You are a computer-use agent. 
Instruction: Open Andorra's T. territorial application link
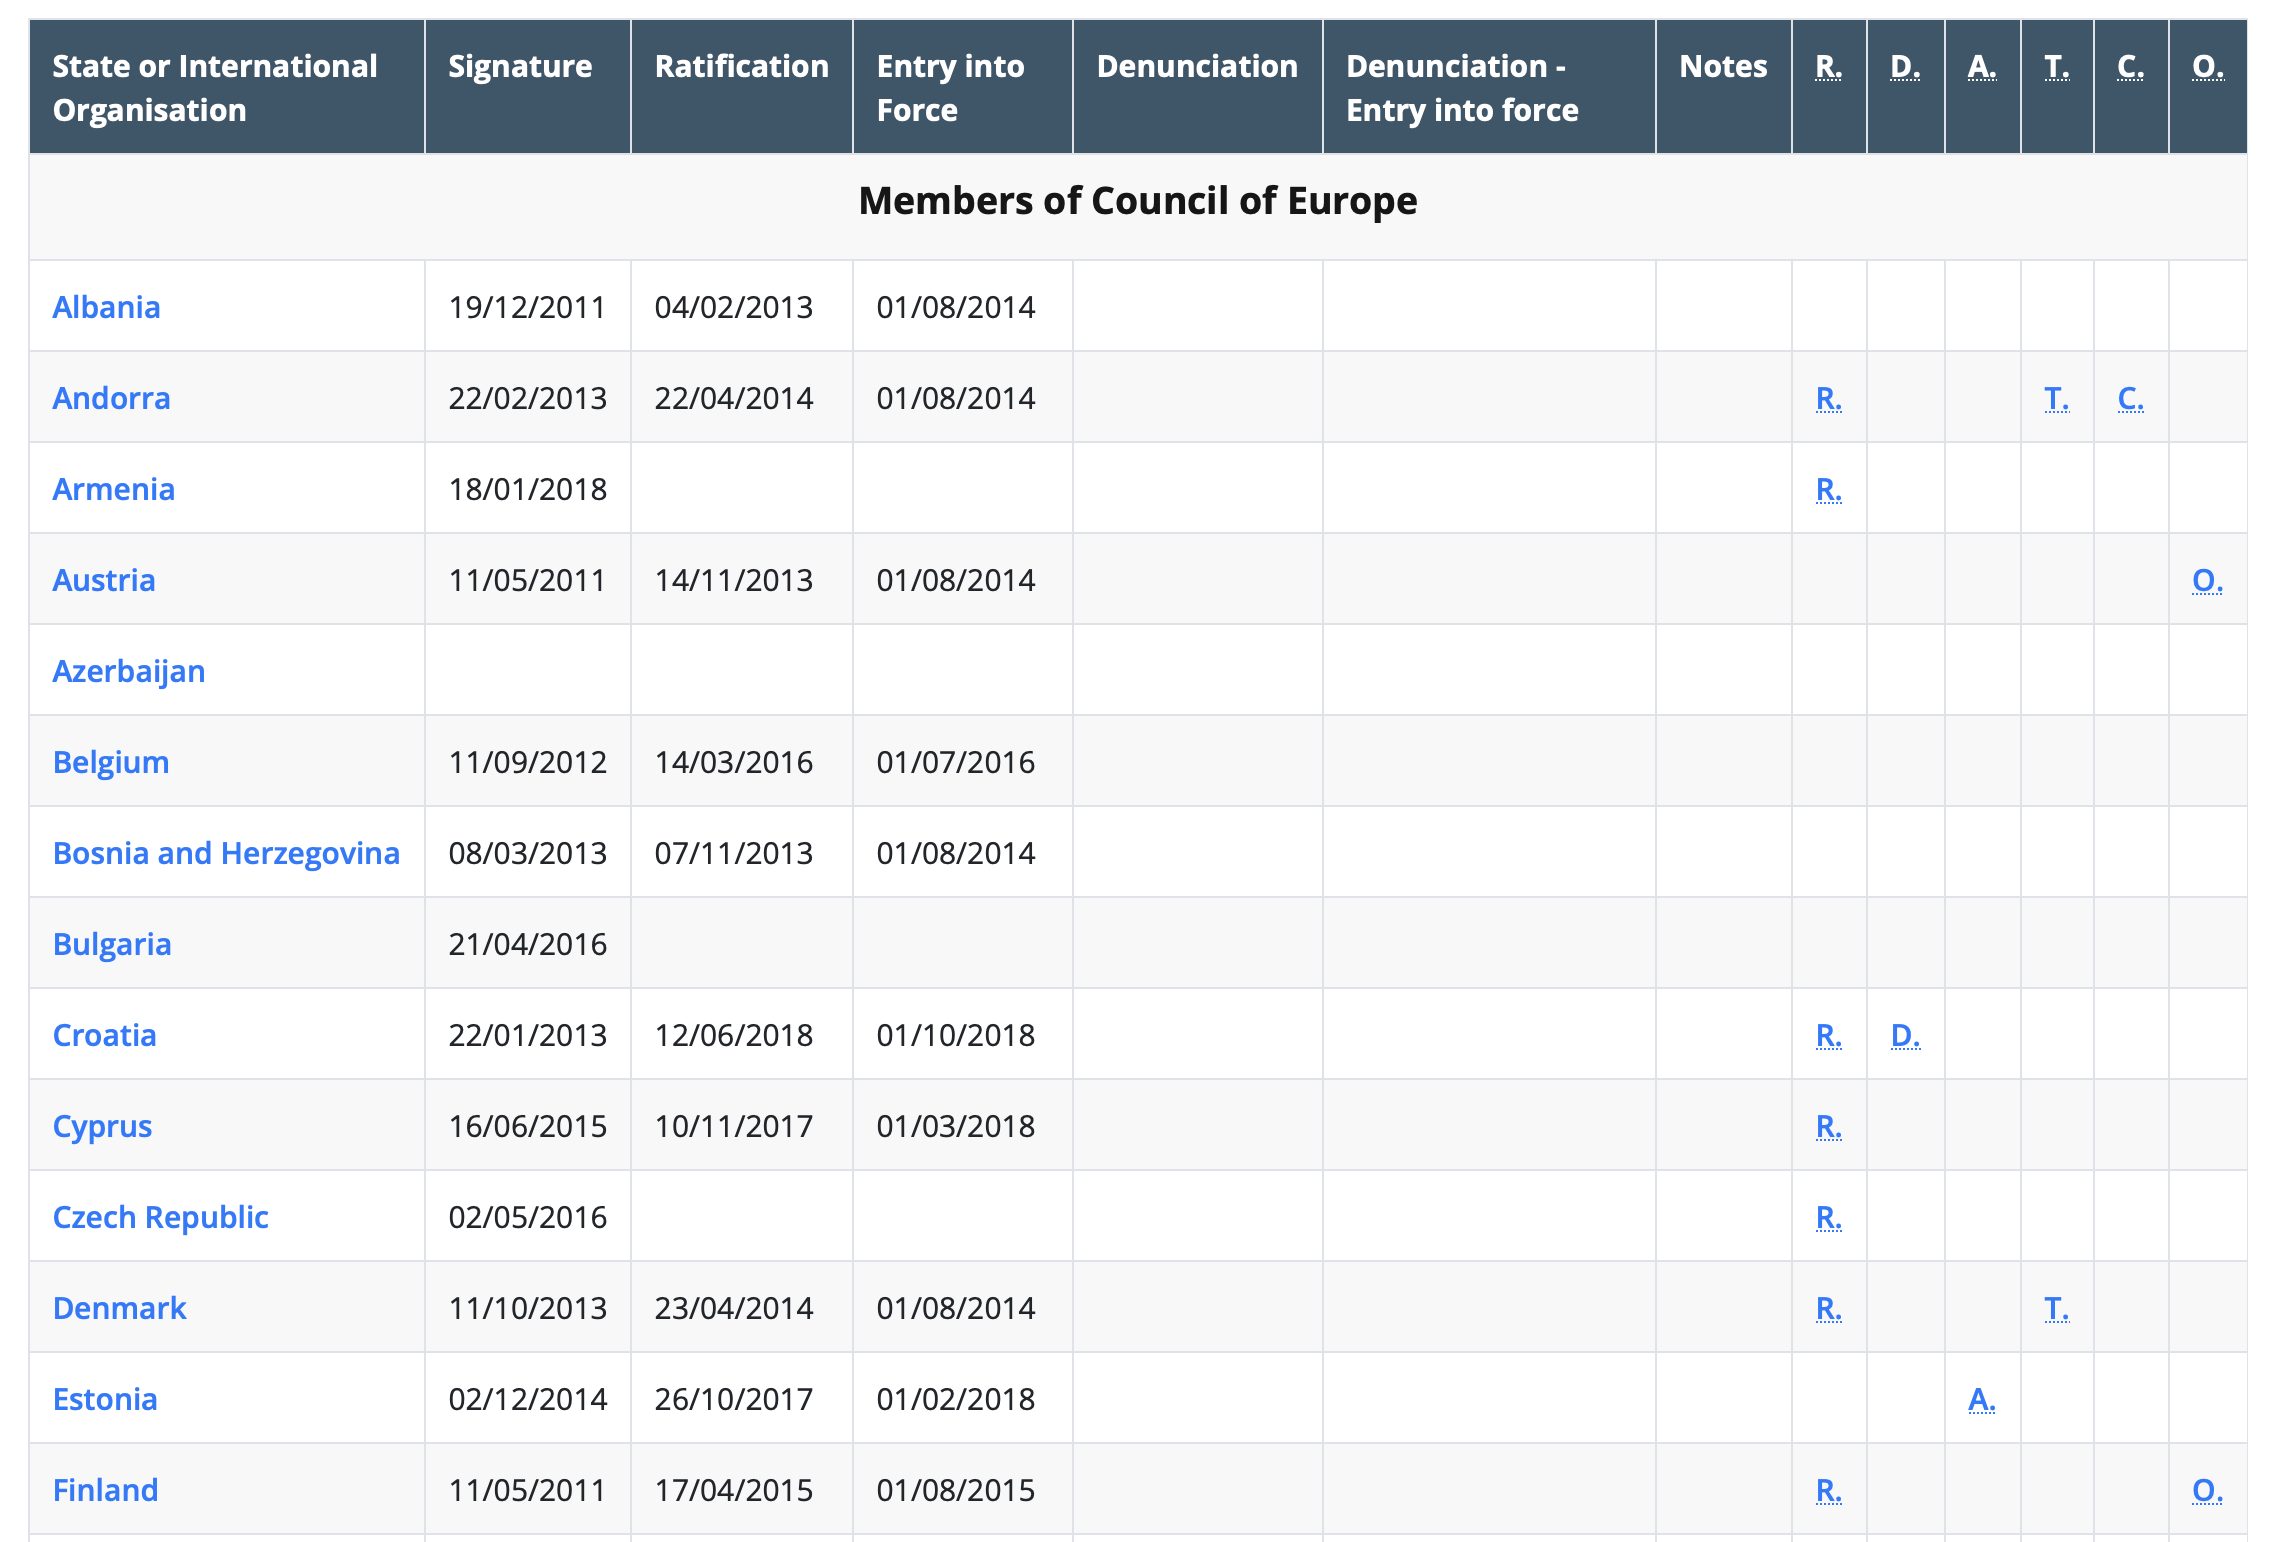pos(2056,398)
